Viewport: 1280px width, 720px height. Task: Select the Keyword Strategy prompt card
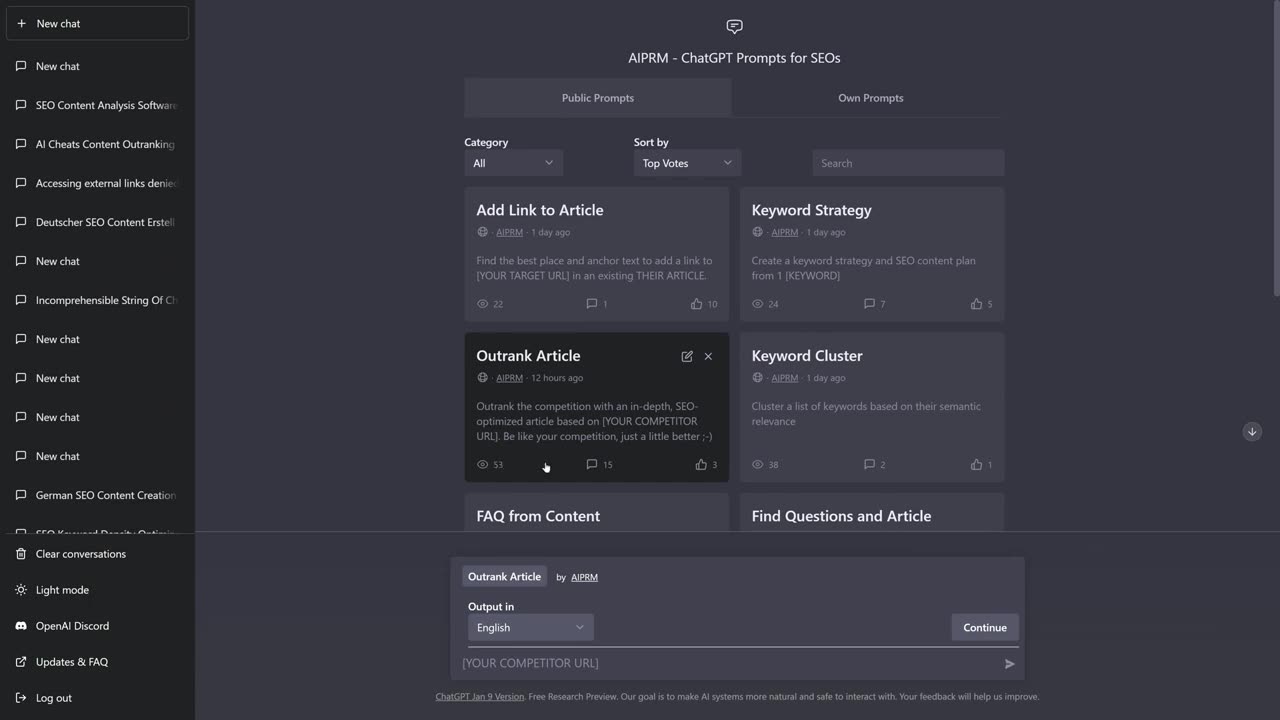[x=872, y=254]
